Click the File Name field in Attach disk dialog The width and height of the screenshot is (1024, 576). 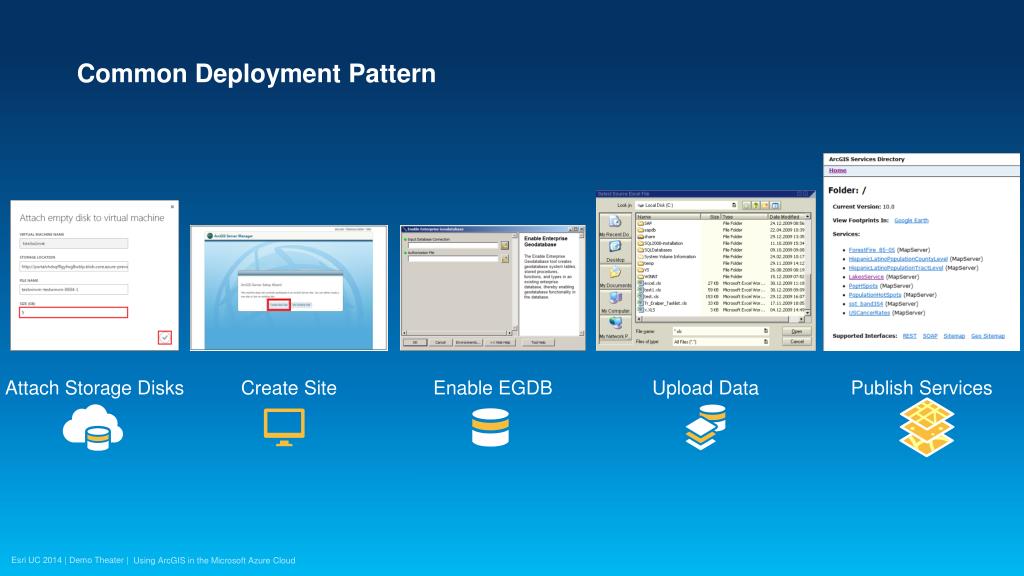click(x=74, y=289)
